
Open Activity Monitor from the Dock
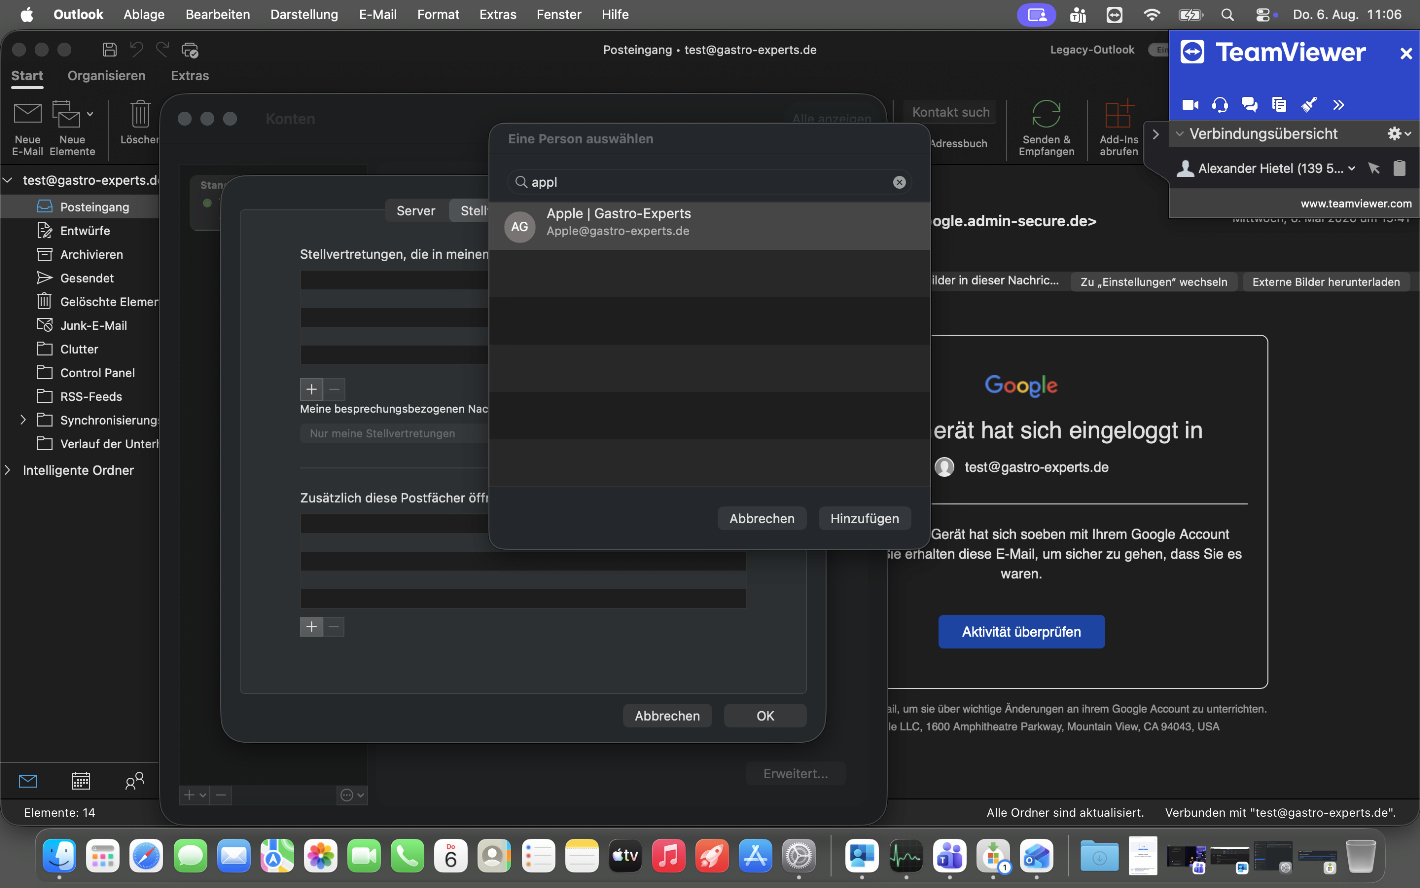(x=906, y=856)
